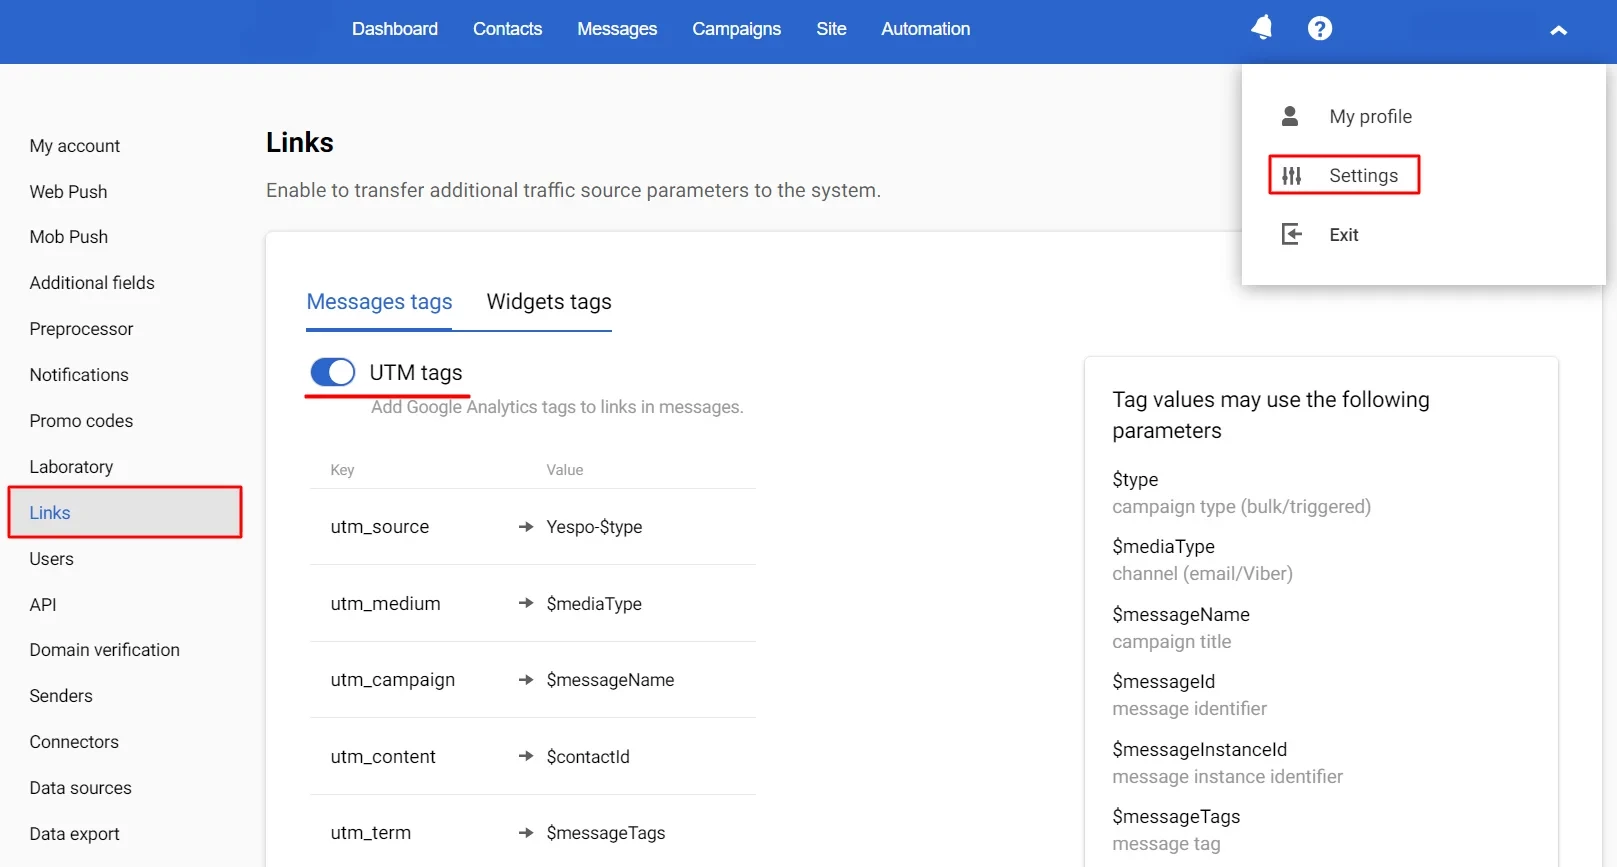Open Settings from the account menu
Image resolution: width=1617 pixels, height=867 pixels.
[x=1363, y=176]
